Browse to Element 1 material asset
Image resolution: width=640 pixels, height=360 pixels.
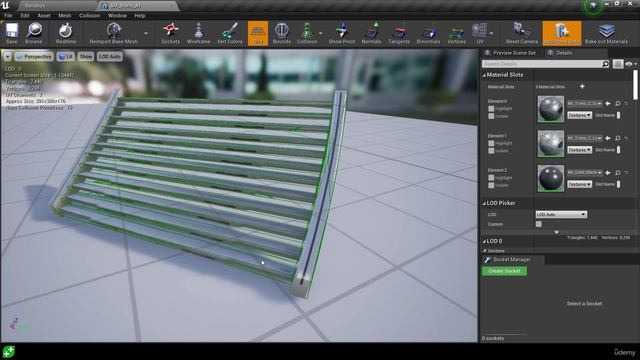coord(618,138)
